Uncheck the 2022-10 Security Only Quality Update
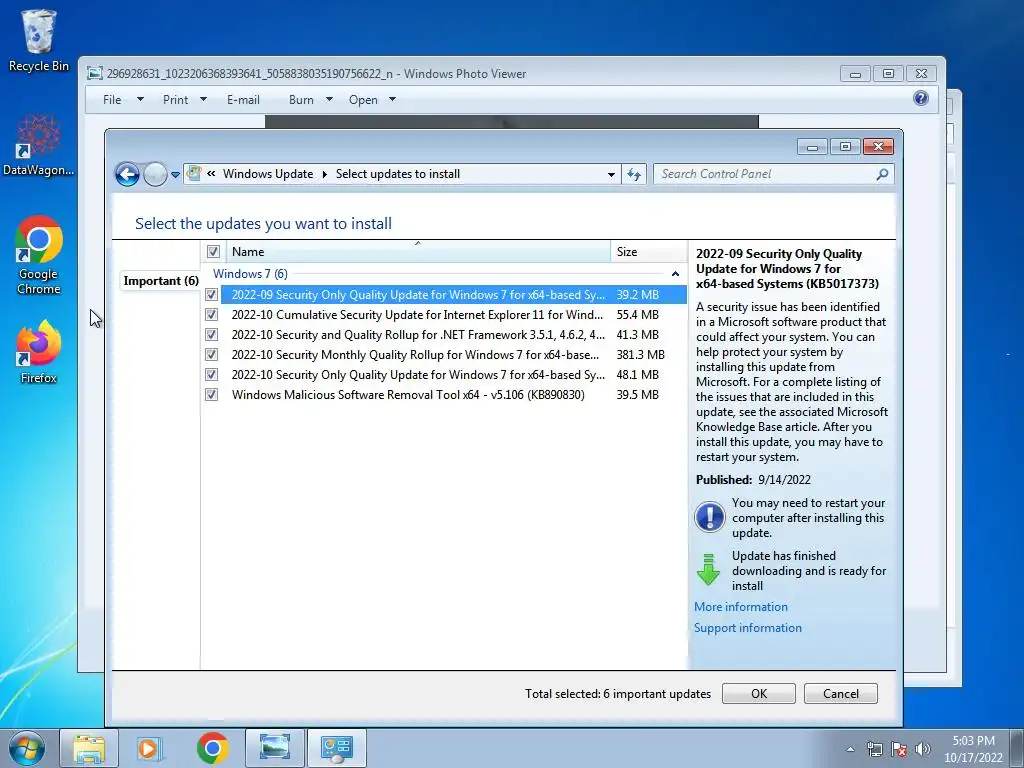The width and height of the screenshot is (1024, 768). pos(212,375)
